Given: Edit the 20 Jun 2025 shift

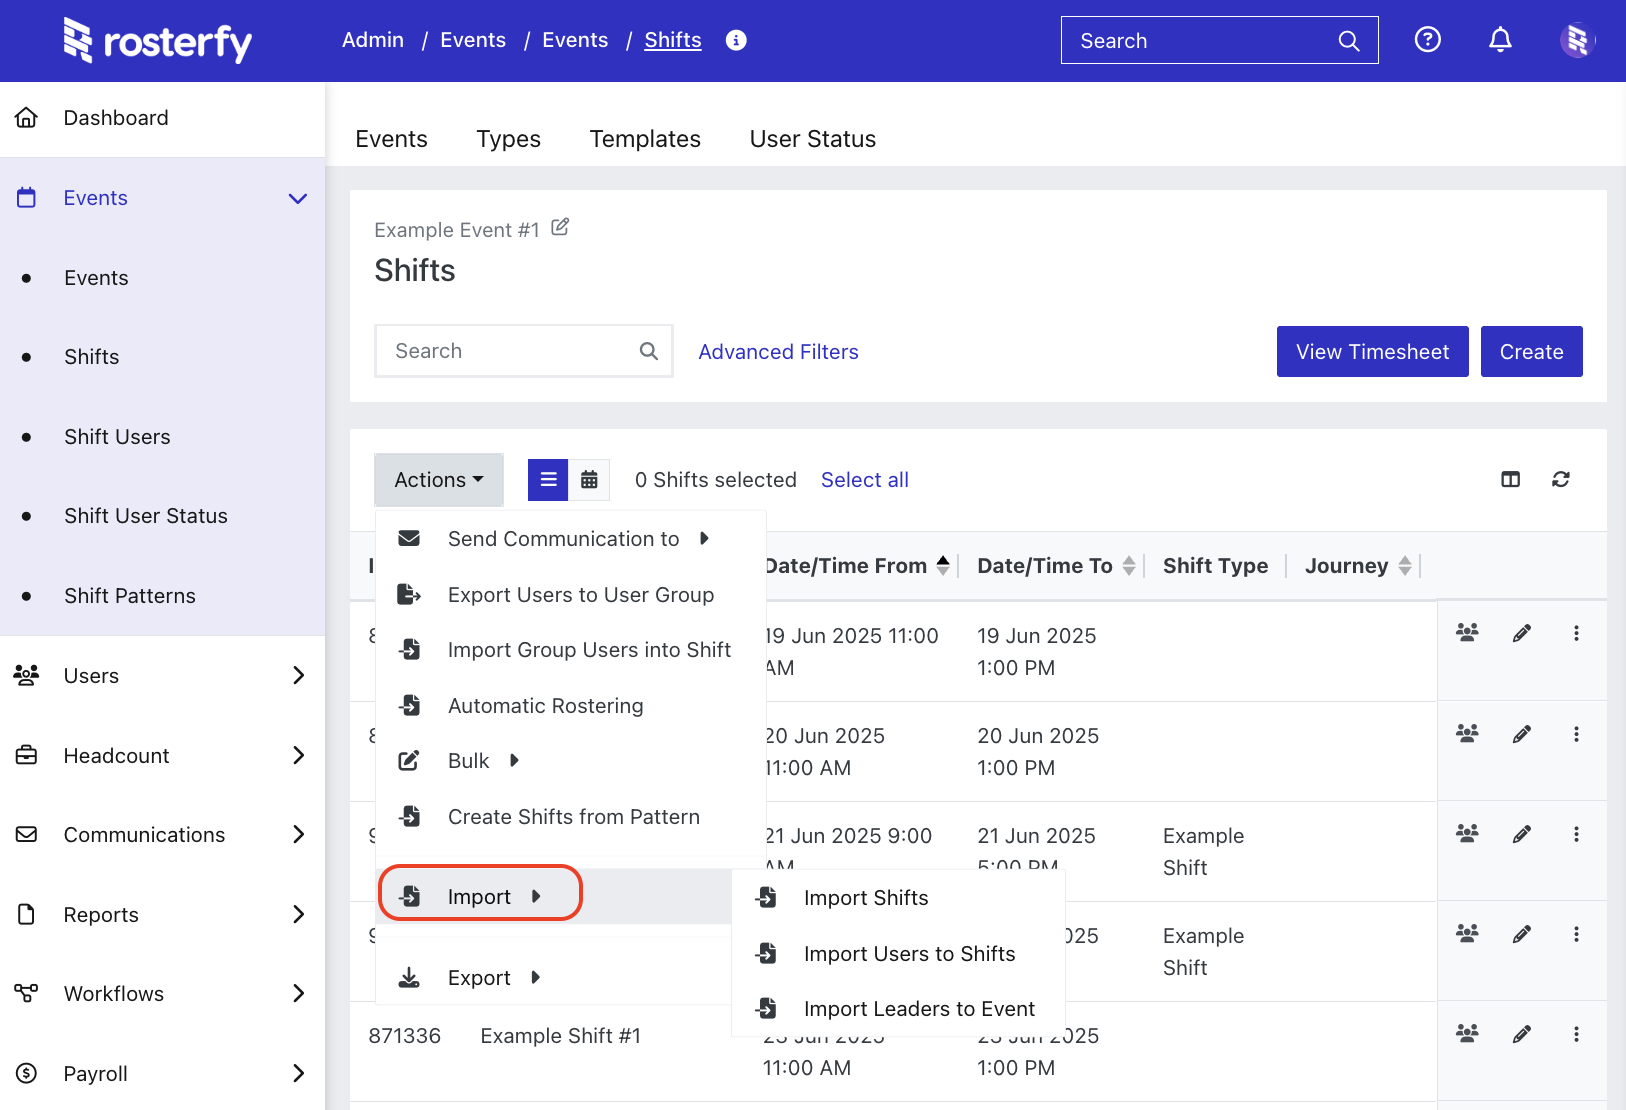Looking at the screenshot, I should [1522, 734].
